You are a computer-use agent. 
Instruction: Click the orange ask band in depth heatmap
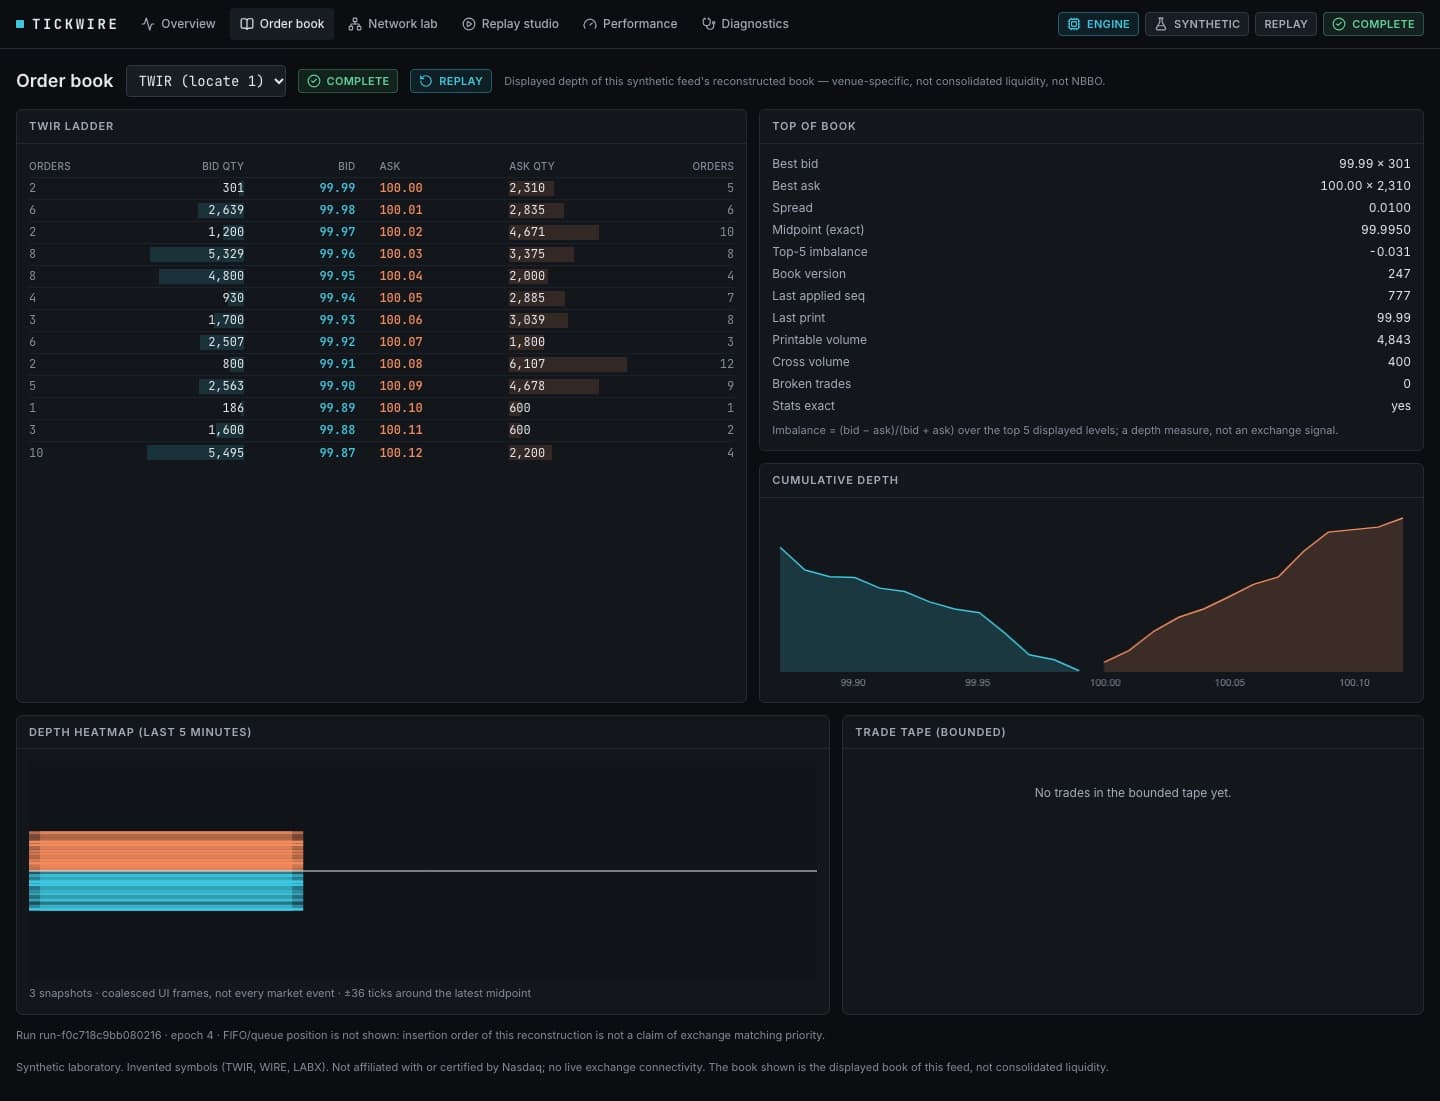166,850
